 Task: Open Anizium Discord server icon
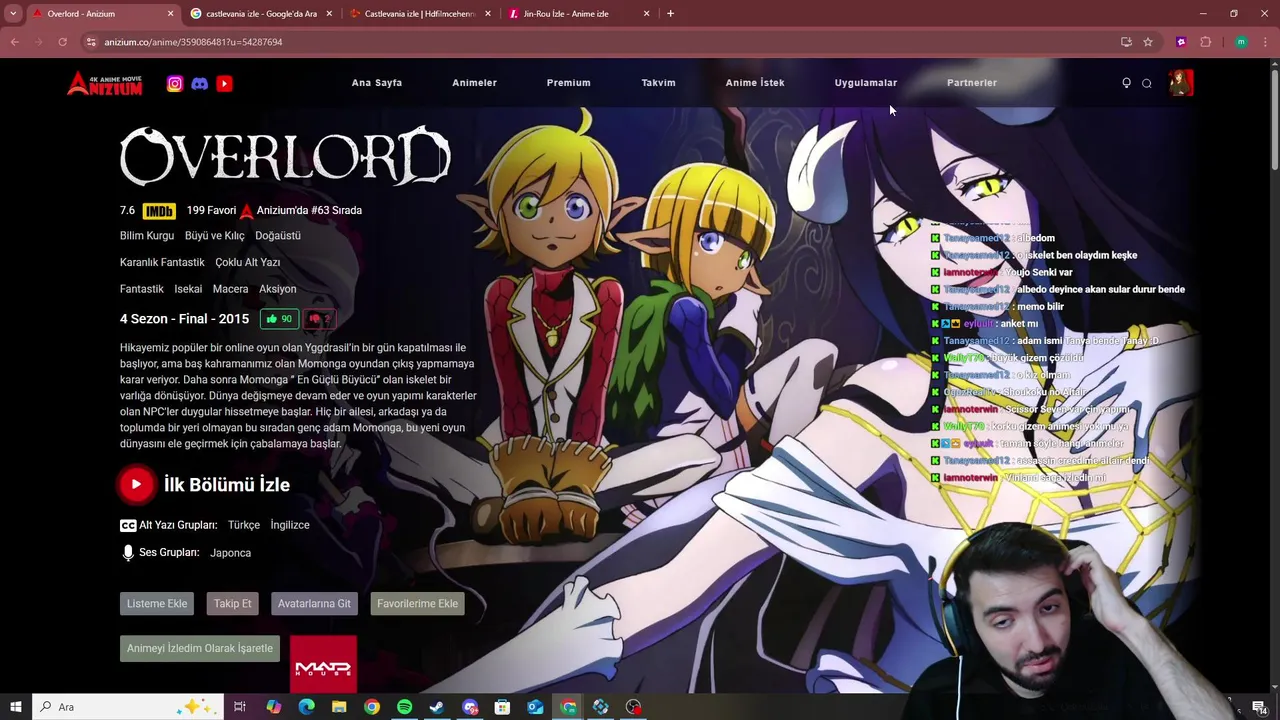(200, 84)
